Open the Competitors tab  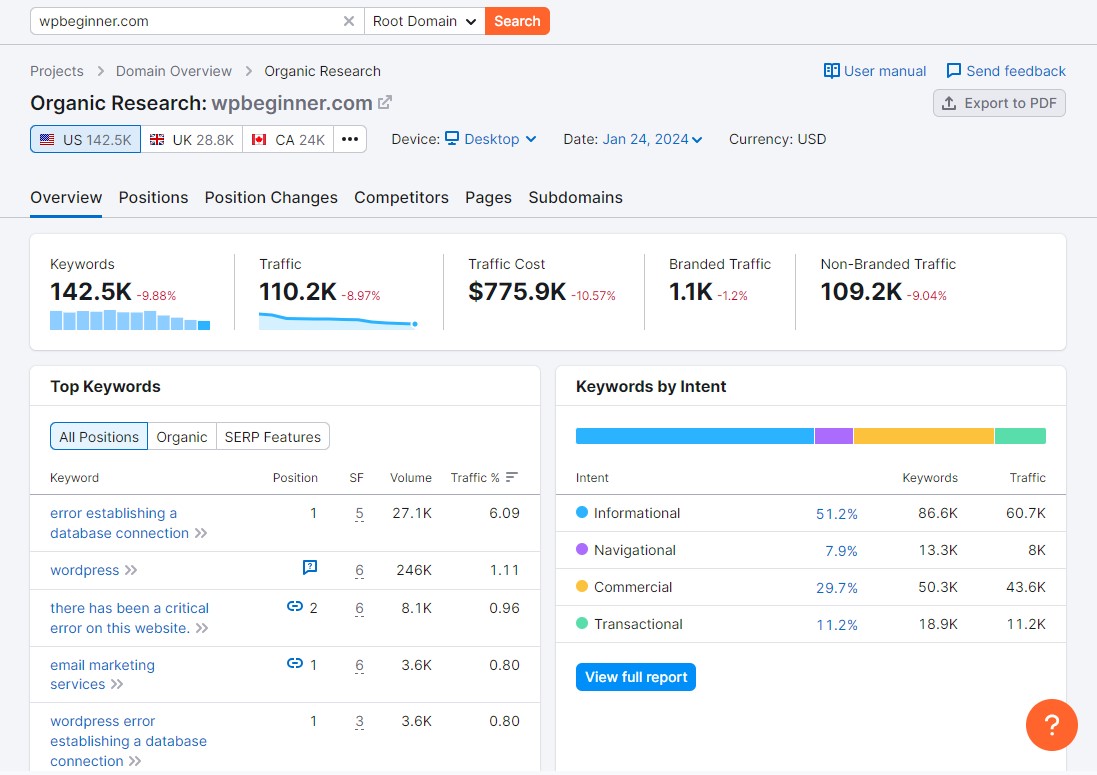(401, 197)
